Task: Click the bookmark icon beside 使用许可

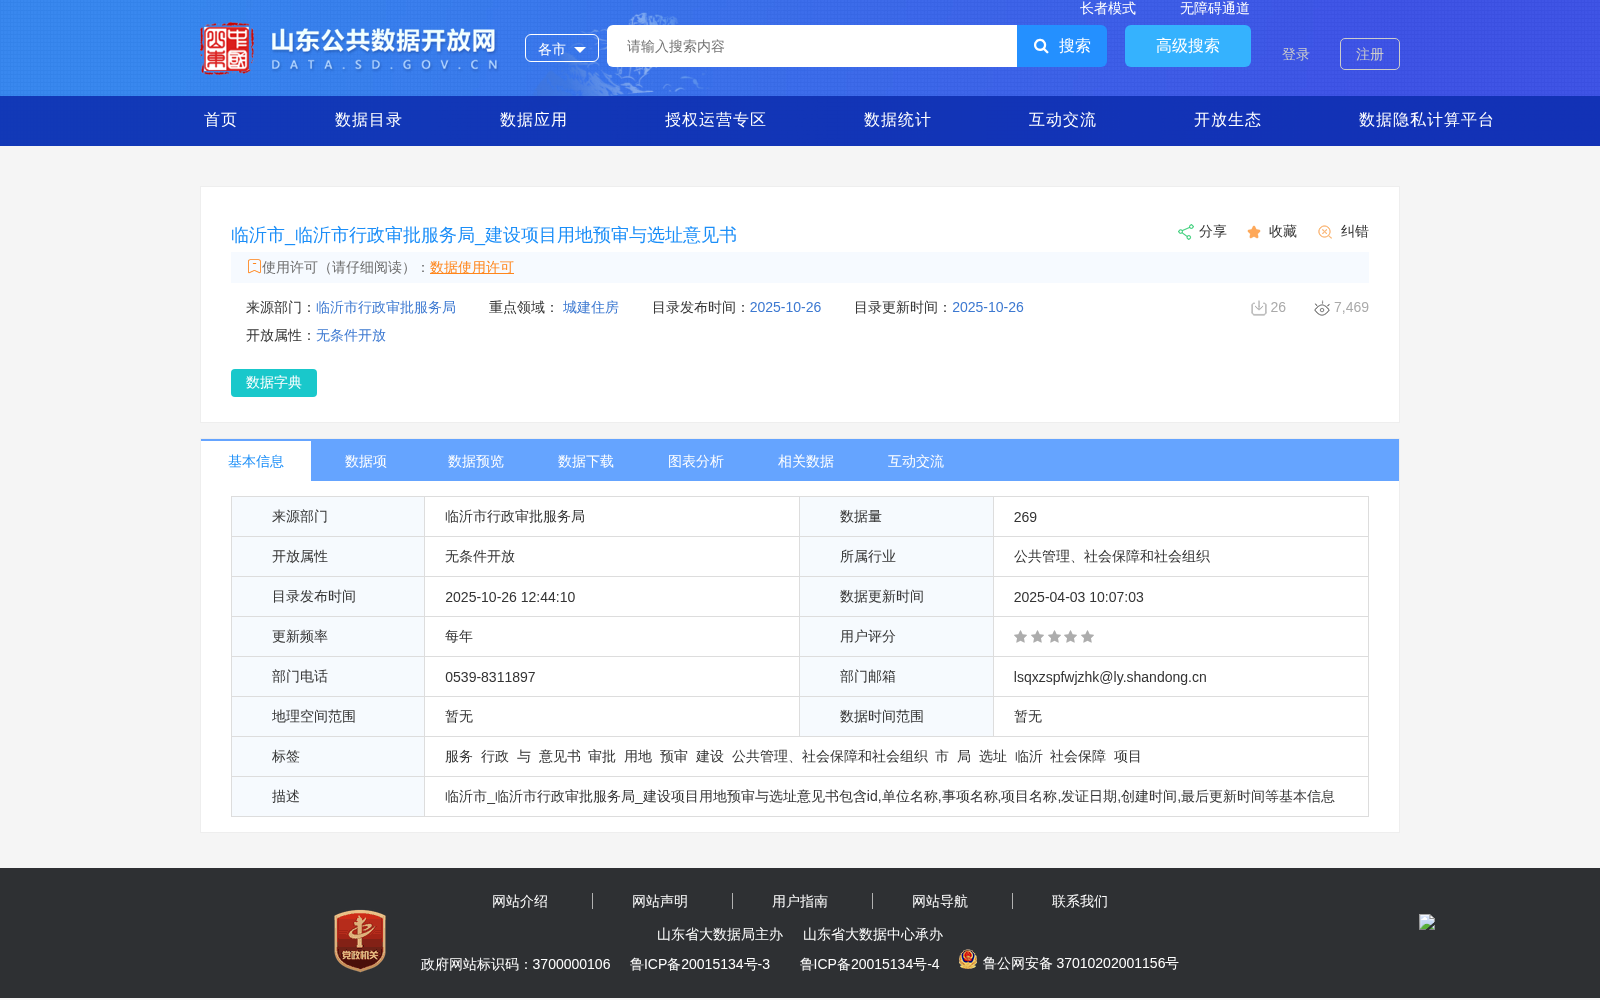Action: coord(254,266)
